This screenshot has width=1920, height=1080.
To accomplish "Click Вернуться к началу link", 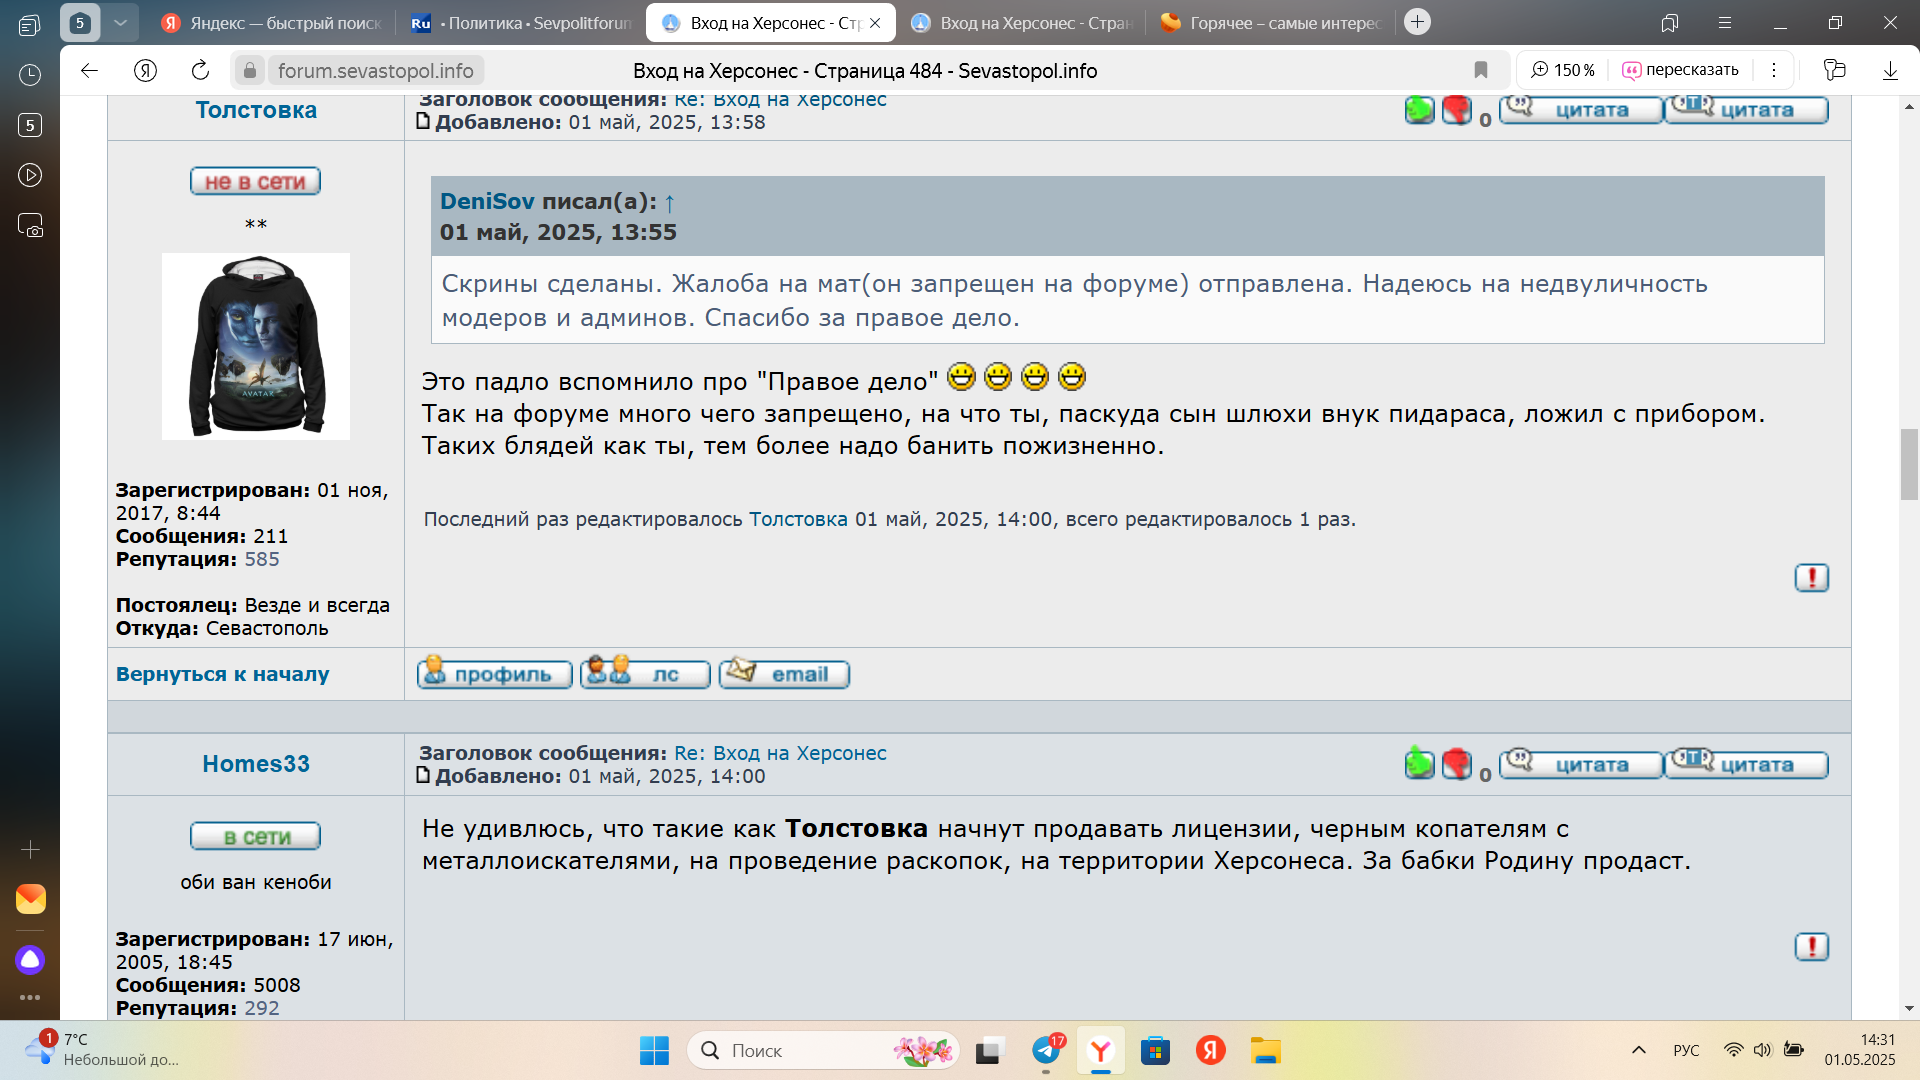I will point(222,674).
